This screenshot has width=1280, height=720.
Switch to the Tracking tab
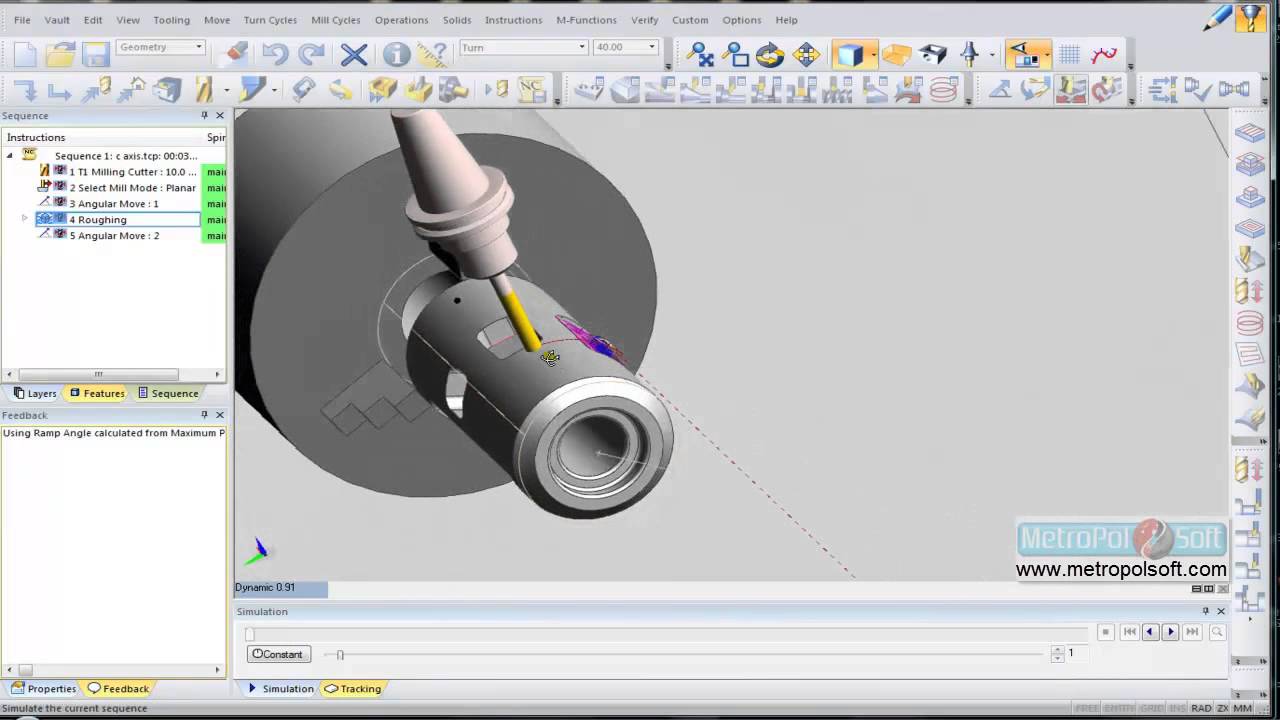pos(353,688)
